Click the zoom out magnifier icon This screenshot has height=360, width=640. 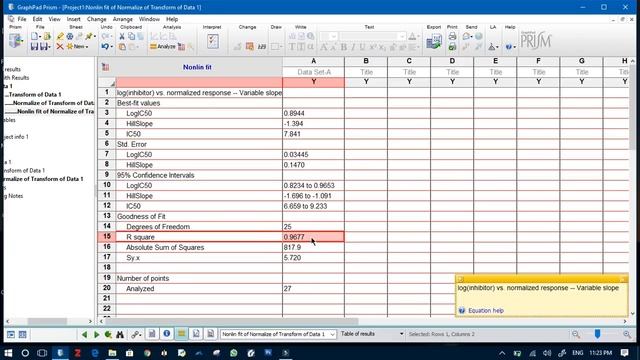576,334
